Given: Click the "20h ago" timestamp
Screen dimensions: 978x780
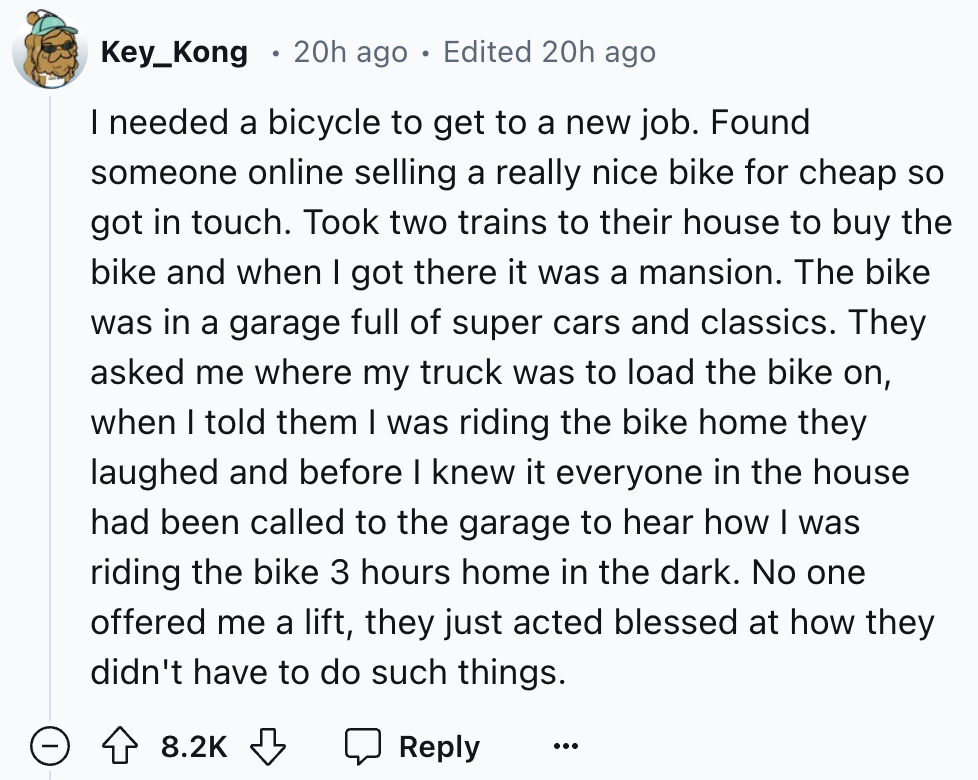Looking at the screenshot, I should click(x=350, y=51).
